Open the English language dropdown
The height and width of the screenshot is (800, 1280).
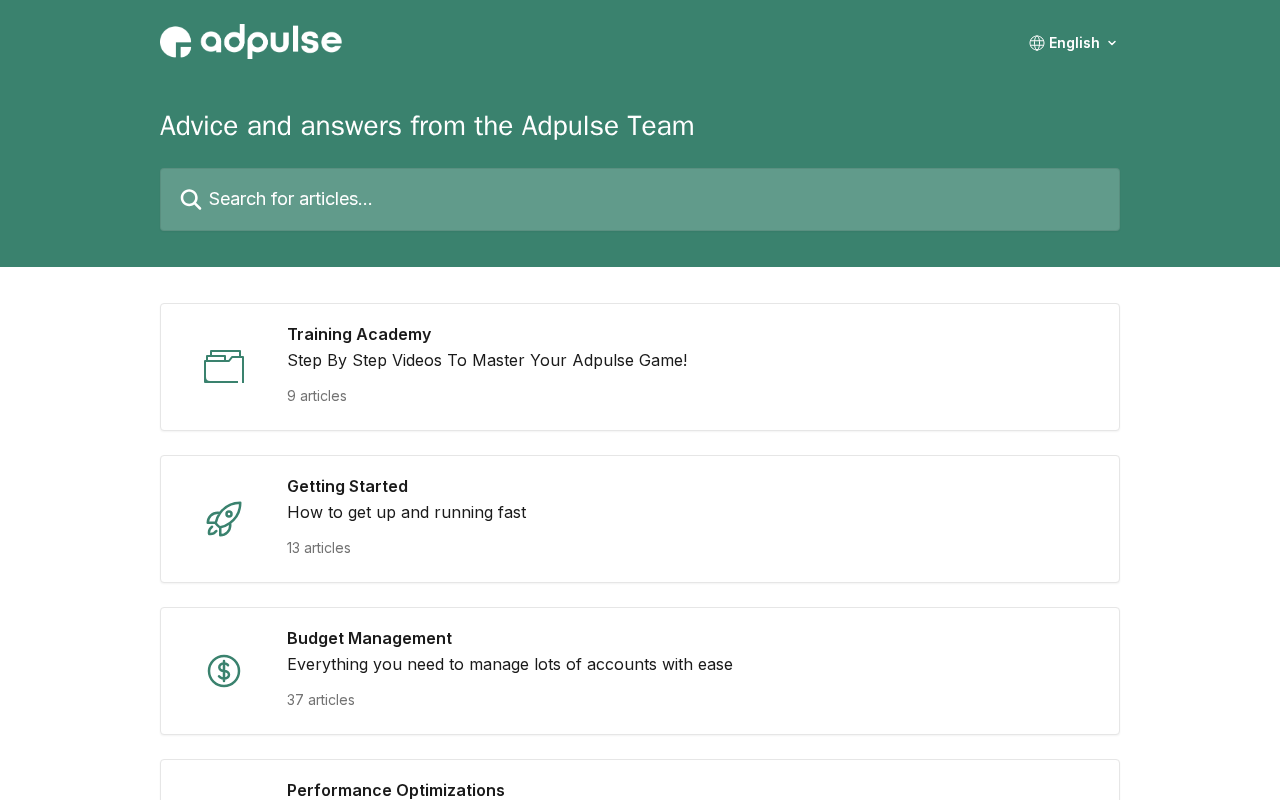tap(1074, 43)
